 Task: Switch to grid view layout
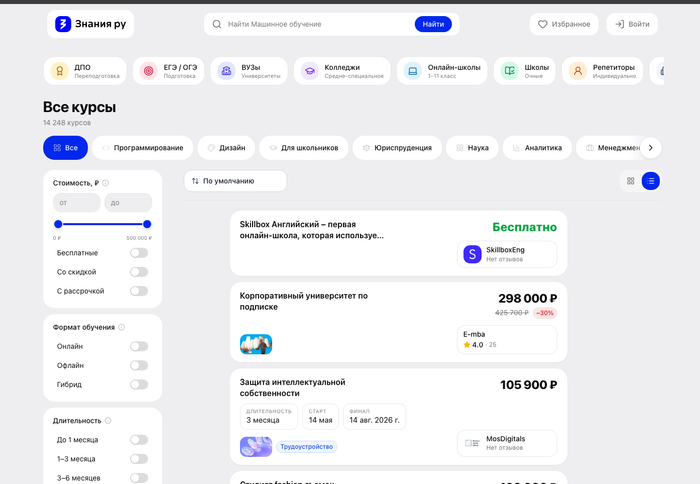point(630,181)
